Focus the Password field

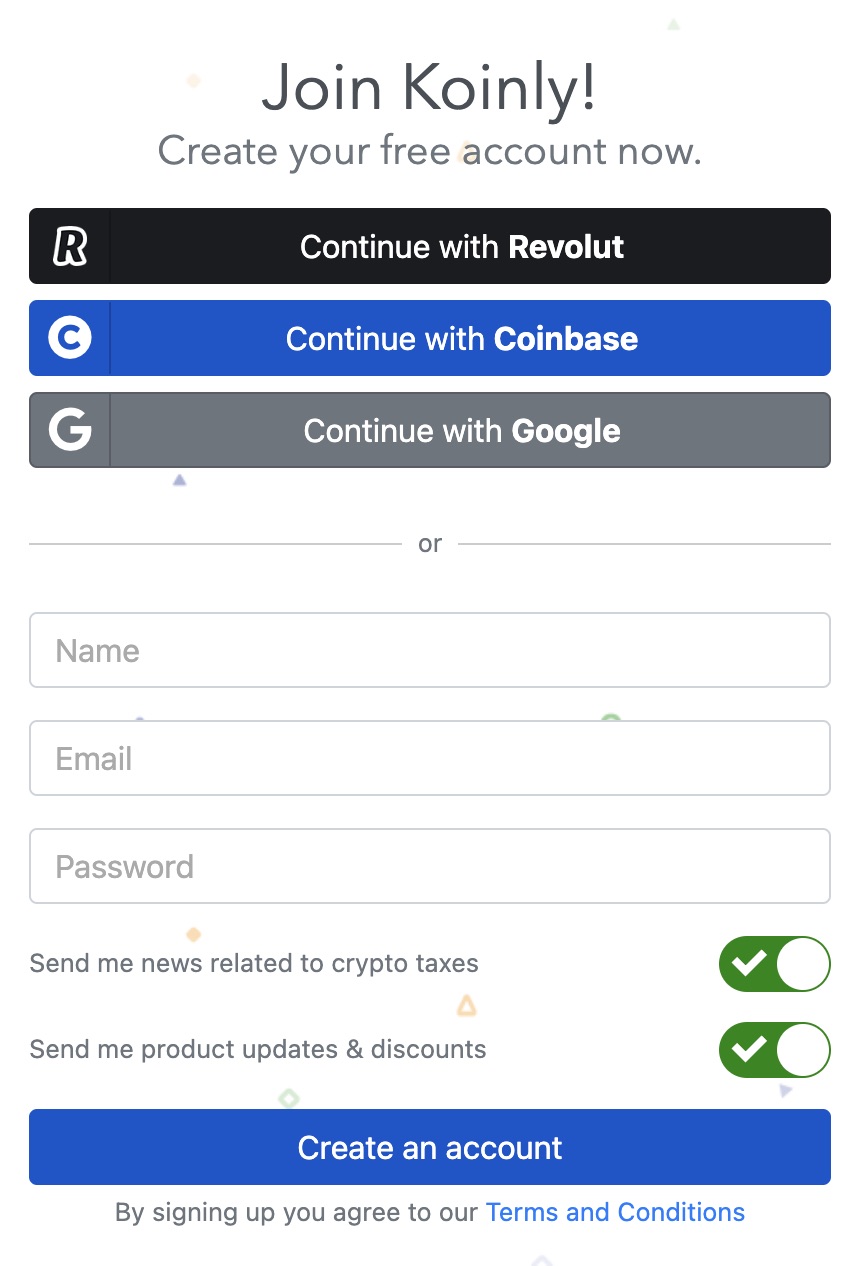click(430, 866)
